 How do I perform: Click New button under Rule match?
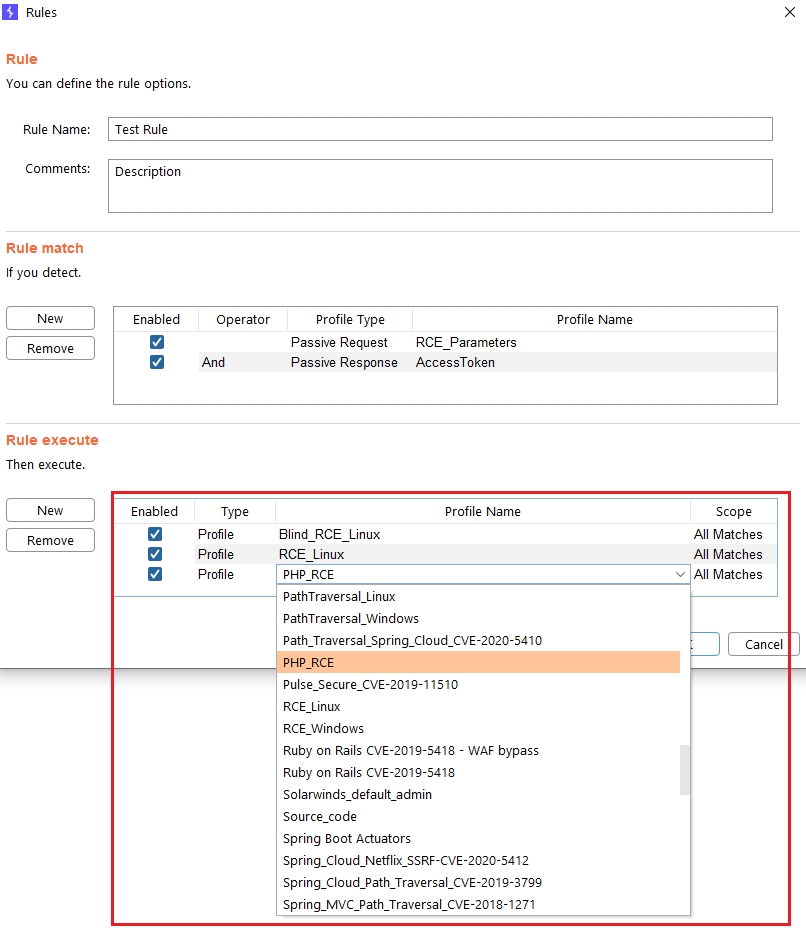50,319
